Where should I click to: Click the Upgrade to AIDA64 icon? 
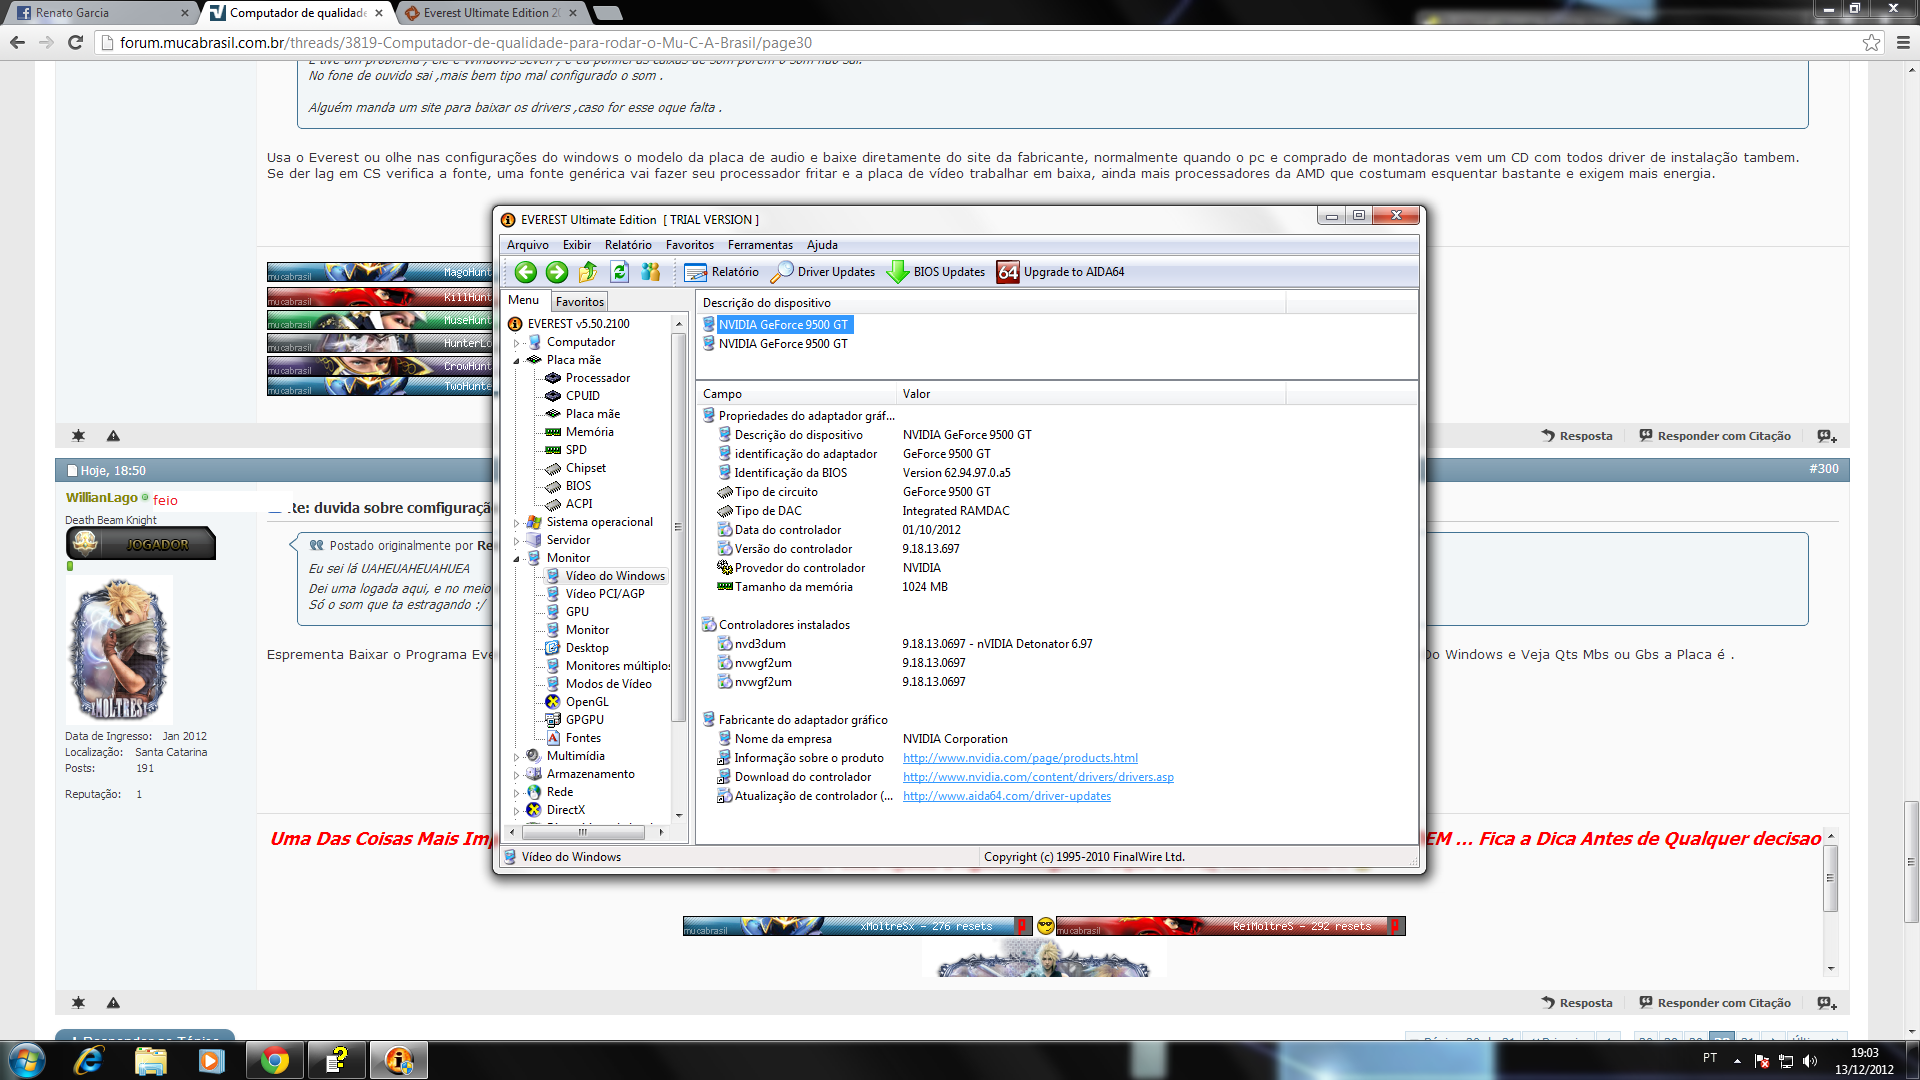tap(1008, 272)
